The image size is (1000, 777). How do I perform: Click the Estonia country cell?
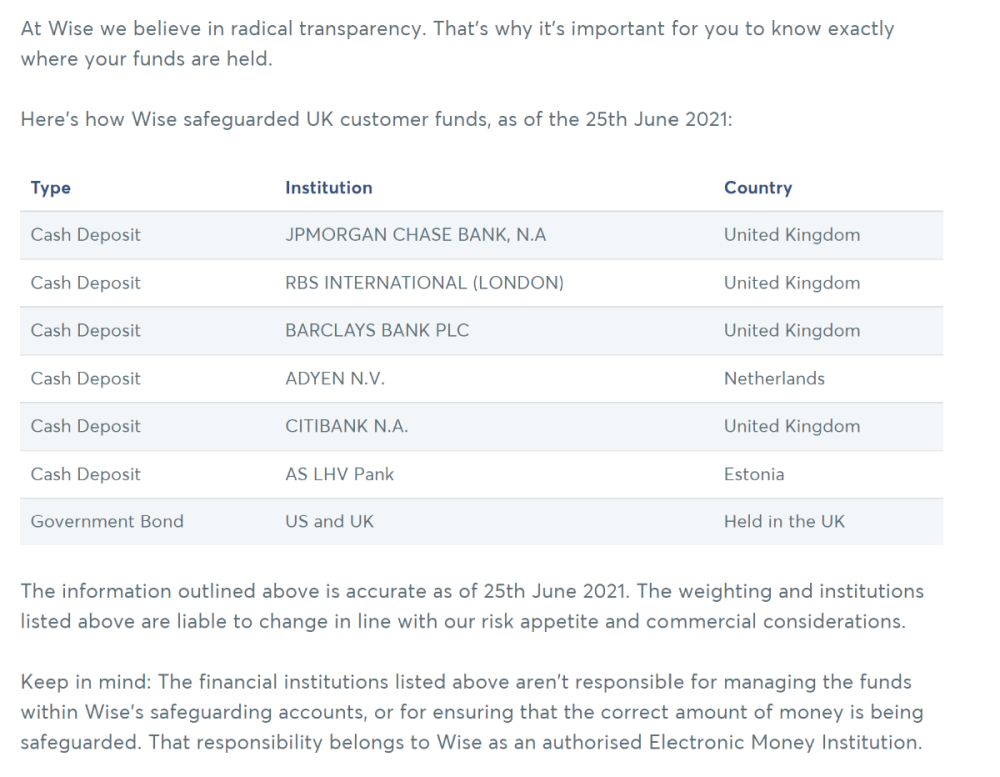(754, 474)
